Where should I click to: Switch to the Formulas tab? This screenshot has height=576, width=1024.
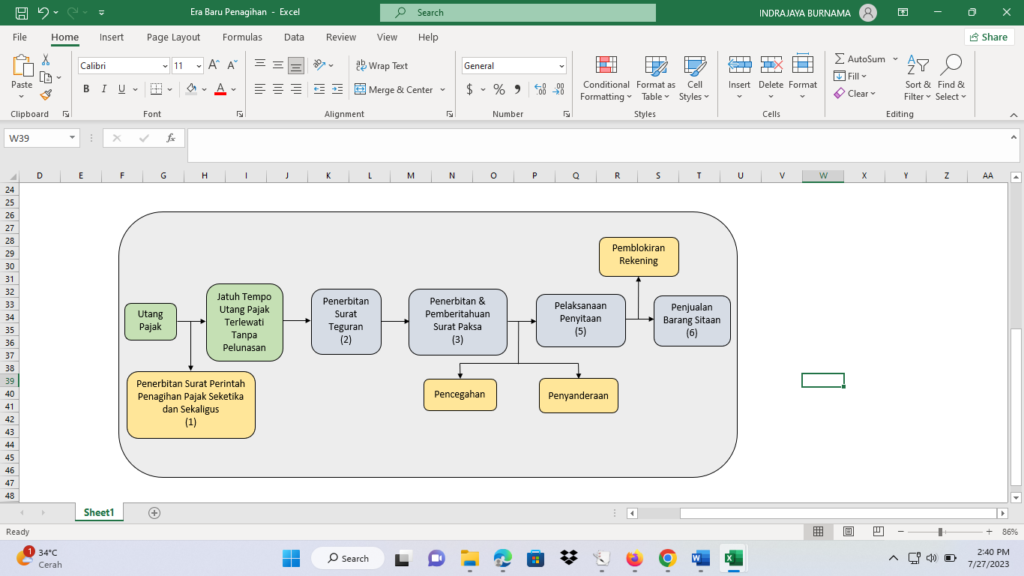(242, 37)
